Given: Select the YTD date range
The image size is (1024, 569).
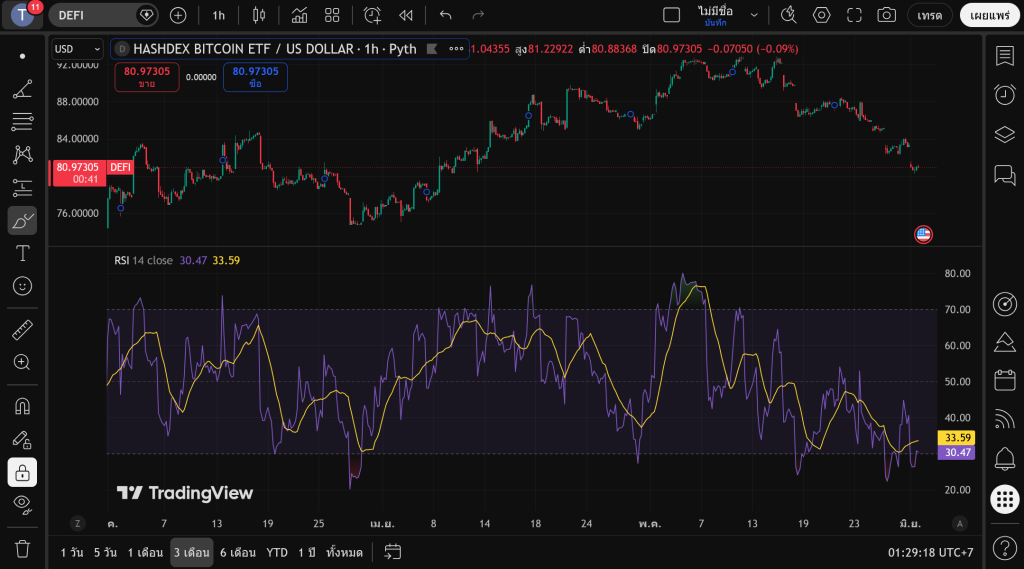Looking at the screenshot, I should 277,553.
